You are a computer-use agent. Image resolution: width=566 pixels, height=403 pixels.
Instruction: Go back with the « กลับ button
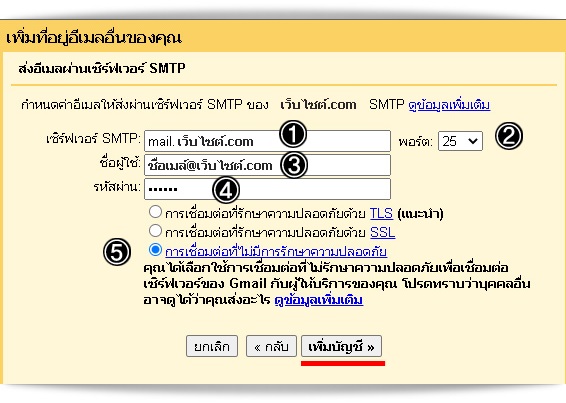(x=271, y=346)
